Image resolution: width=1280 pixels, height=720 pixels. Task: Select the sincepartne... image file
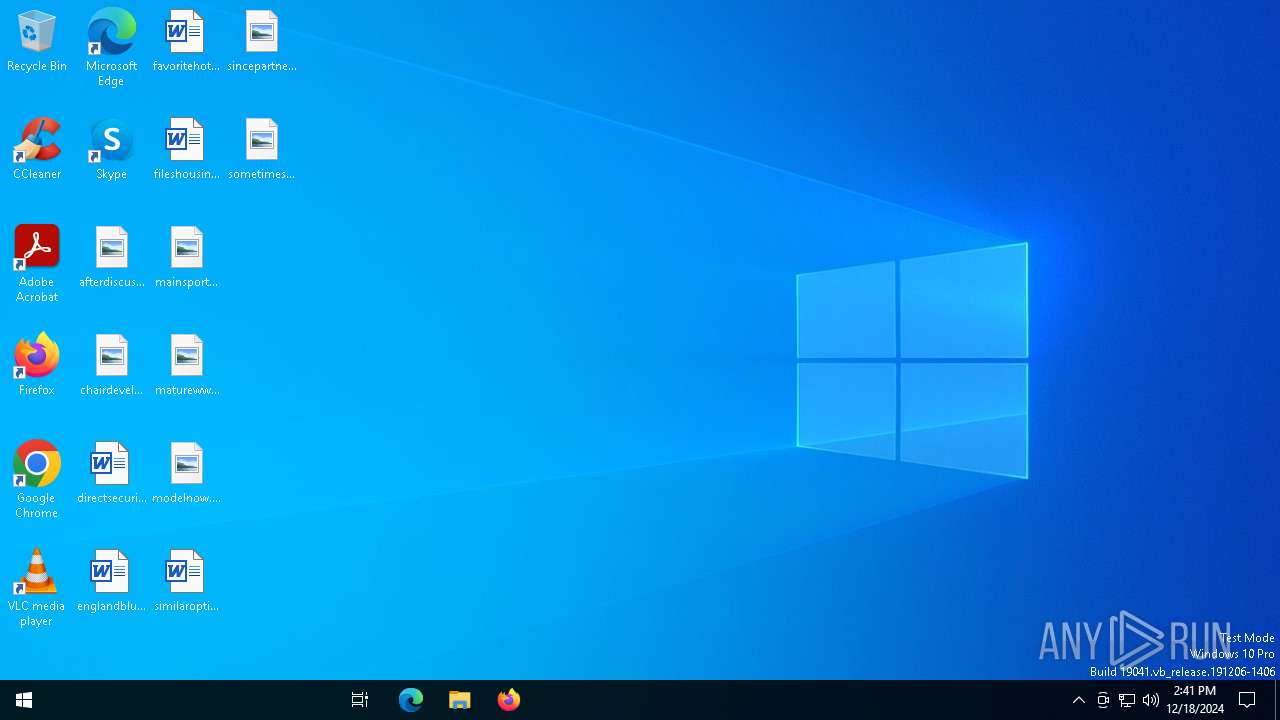point(262,42)
